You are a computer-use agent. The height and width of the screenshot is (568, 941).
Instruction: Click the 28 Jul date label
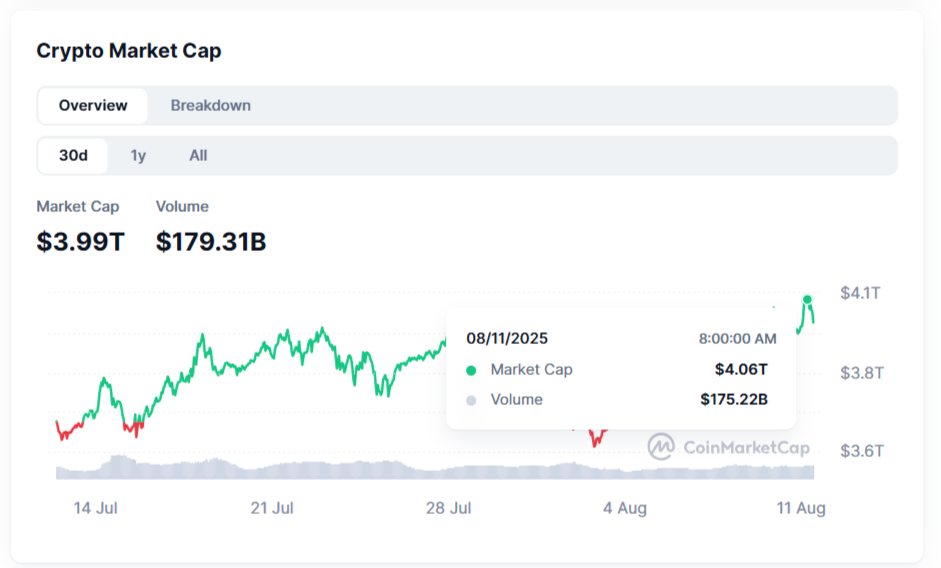pos(448,508)
